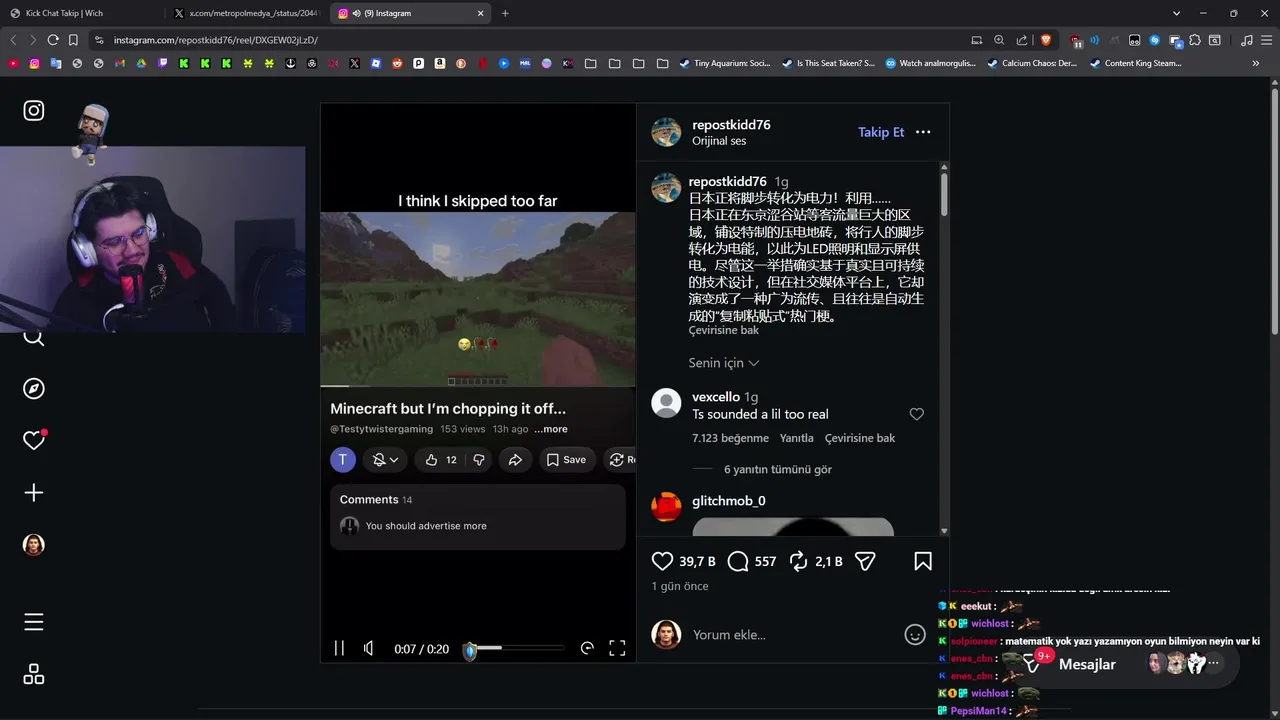
Task: Close the Instagram browser tab
Action: pos(481,13)
